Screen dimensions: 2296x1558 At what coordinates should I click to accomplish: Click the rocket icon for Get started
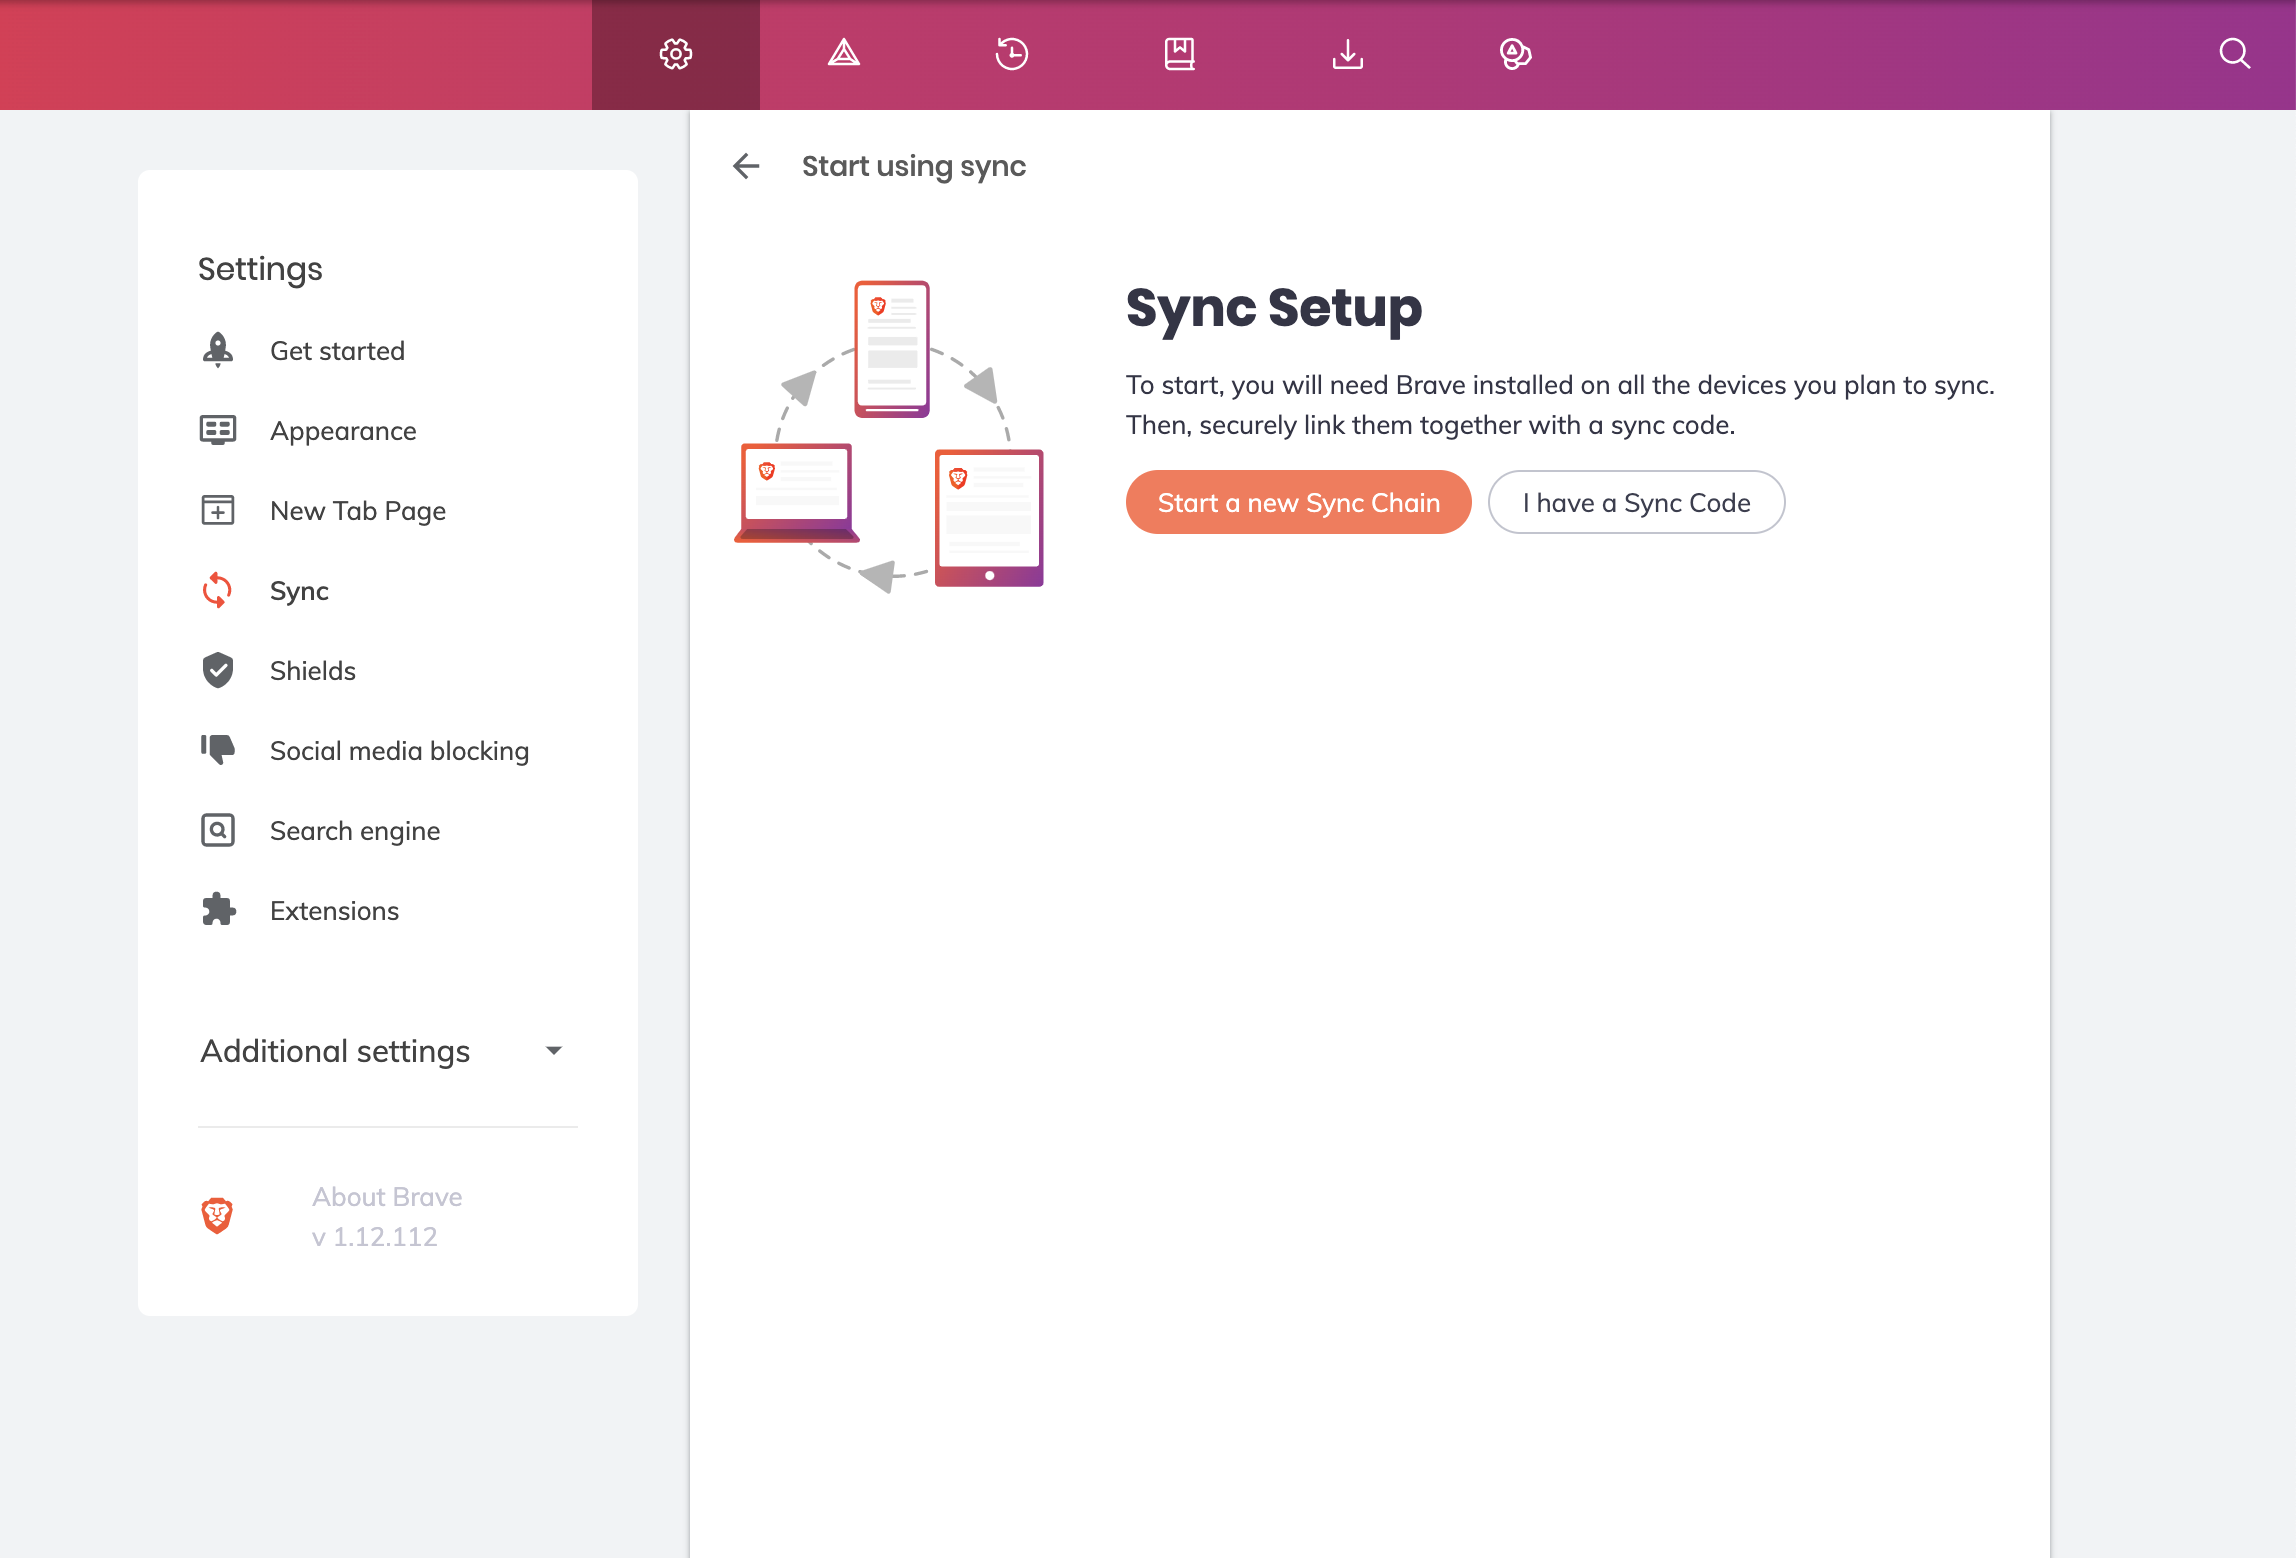(217, 351)
